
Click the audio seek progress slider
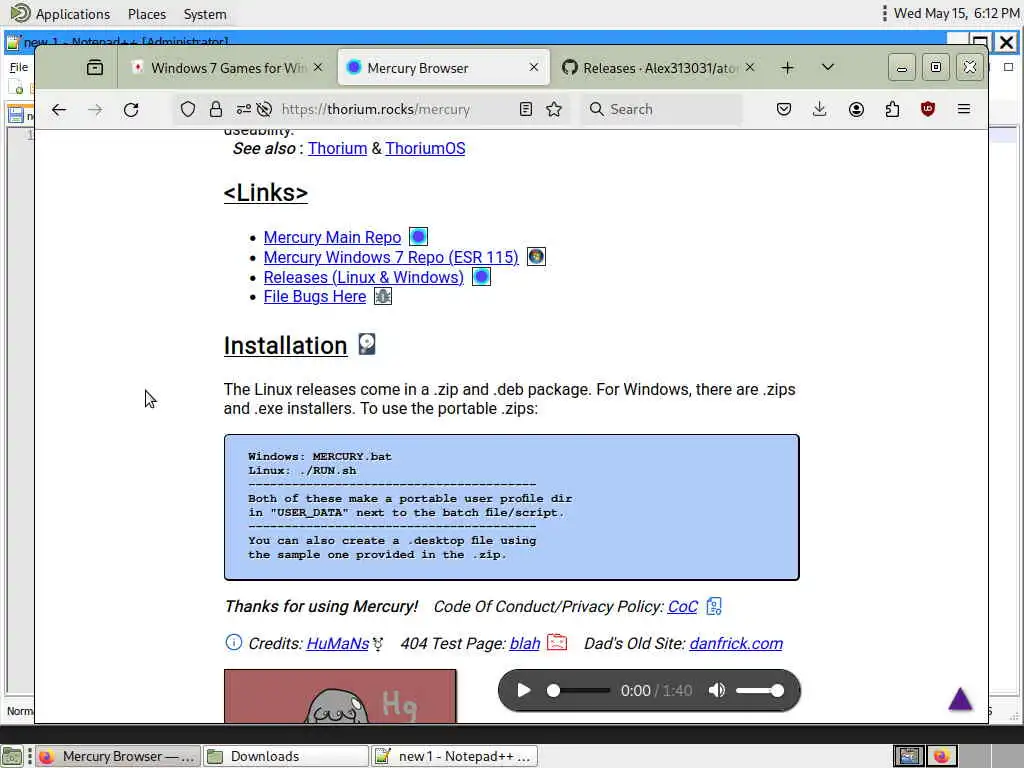click(579, 690)
